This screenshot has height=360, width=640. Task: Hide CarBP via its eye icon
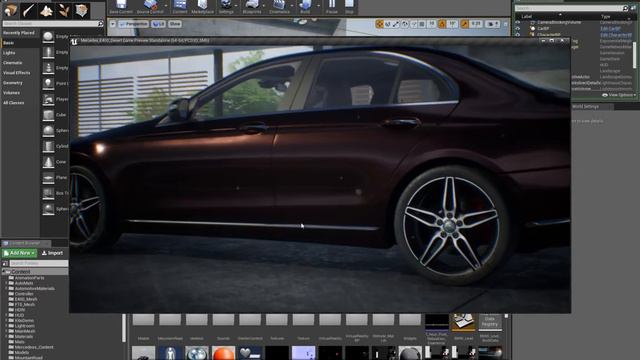pyautogui.click(x=518, y=29)
